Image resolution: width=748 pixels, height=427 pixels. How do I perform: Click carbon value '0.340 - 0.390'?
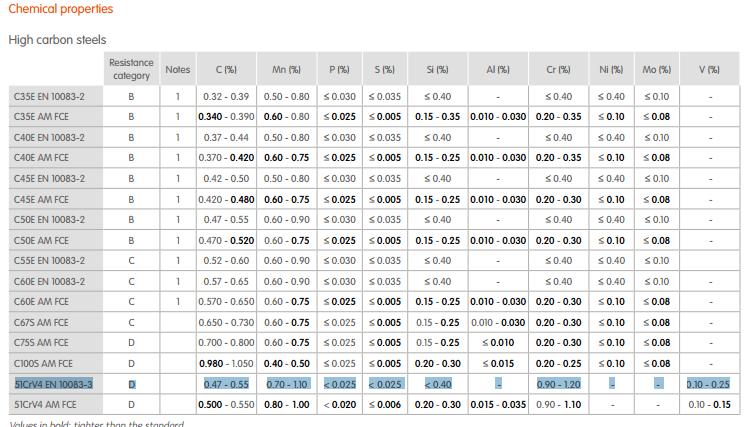(x=226, y=116)
